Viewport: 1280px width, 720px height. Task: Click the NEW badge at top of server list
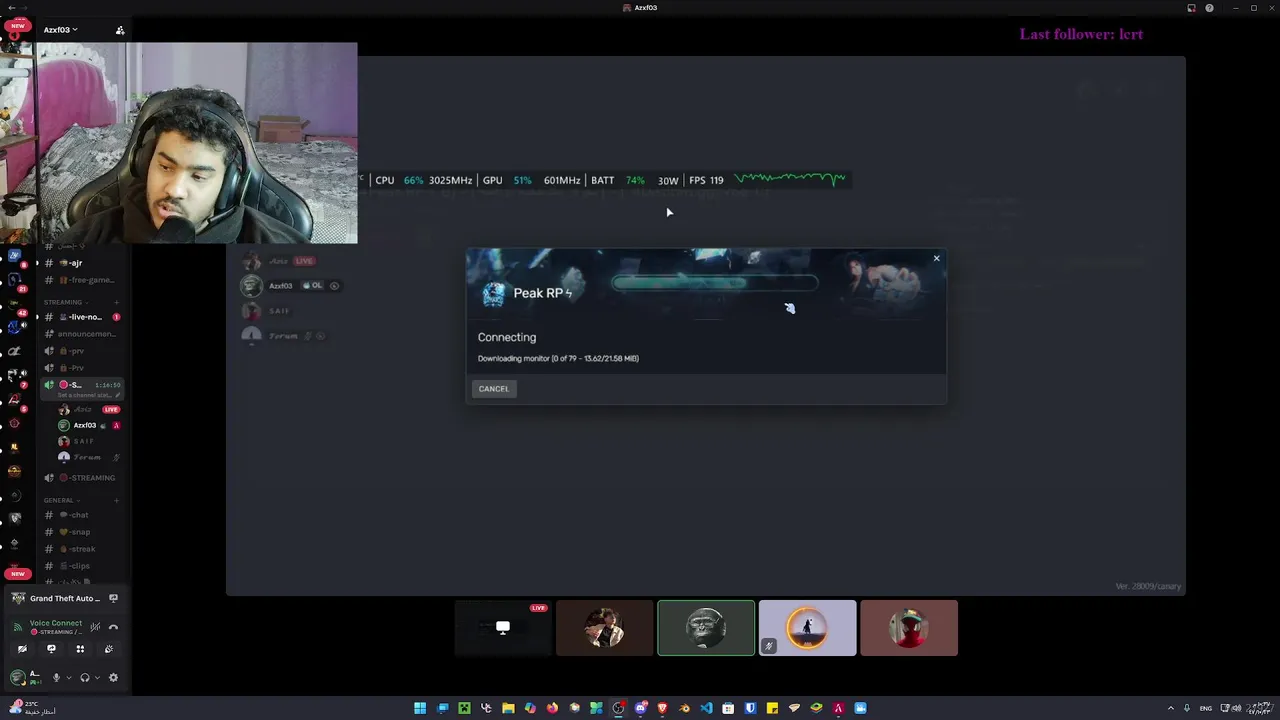(x=17, y=26)
